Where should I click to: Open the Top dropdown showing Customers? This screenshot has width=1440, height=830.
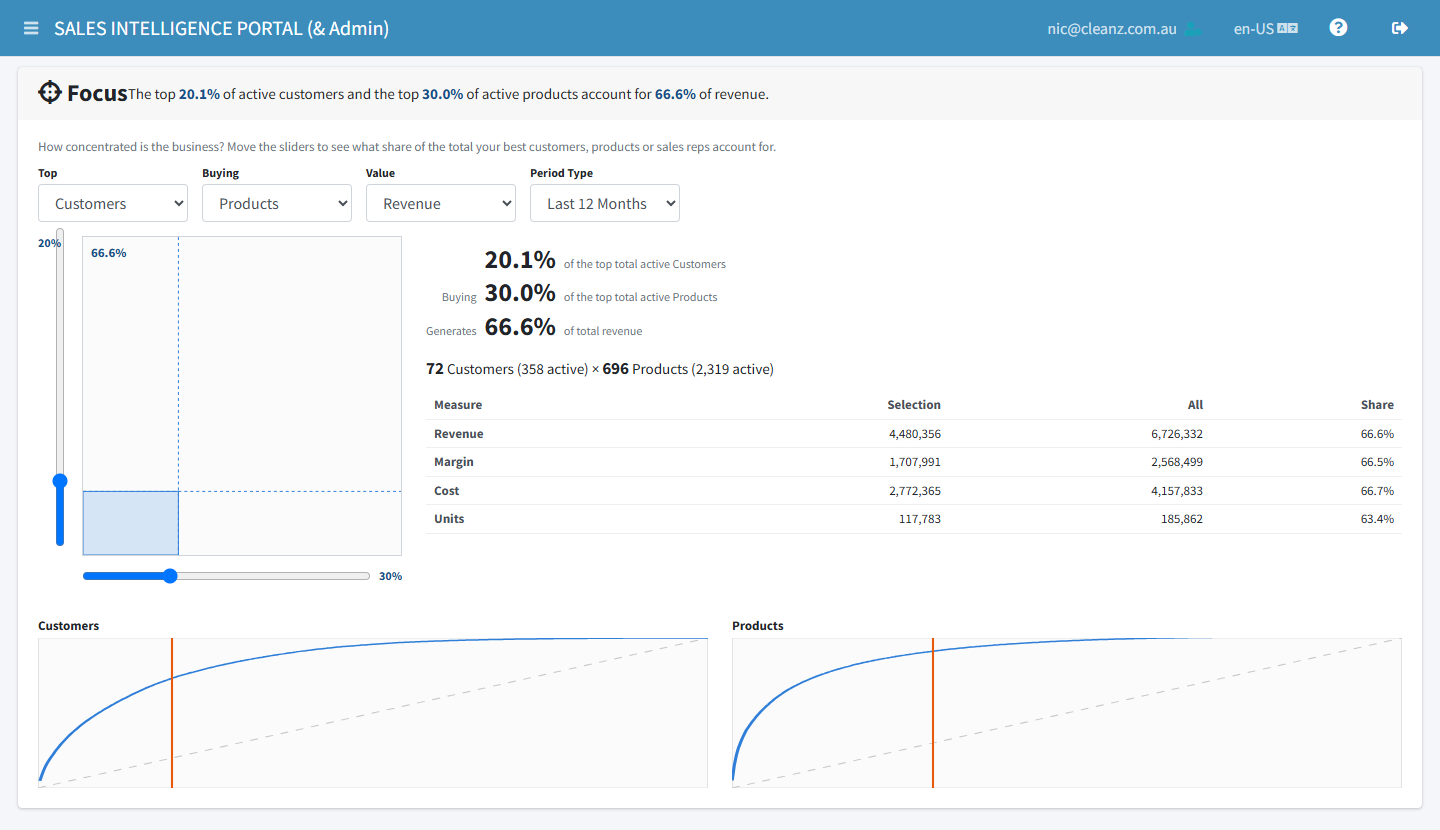pyautogui.click(x=113, y=203)
